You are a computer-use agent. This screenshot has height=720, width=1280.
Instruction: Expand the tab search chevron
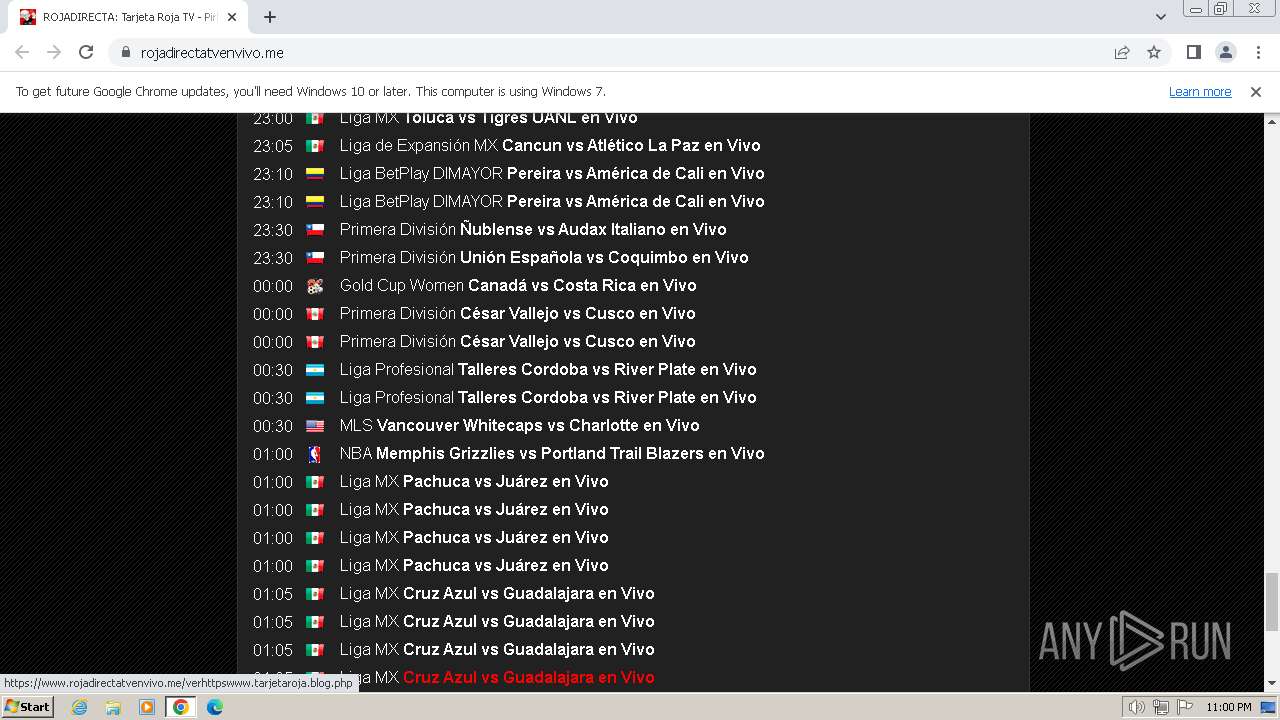click(x=1160, y=17)
